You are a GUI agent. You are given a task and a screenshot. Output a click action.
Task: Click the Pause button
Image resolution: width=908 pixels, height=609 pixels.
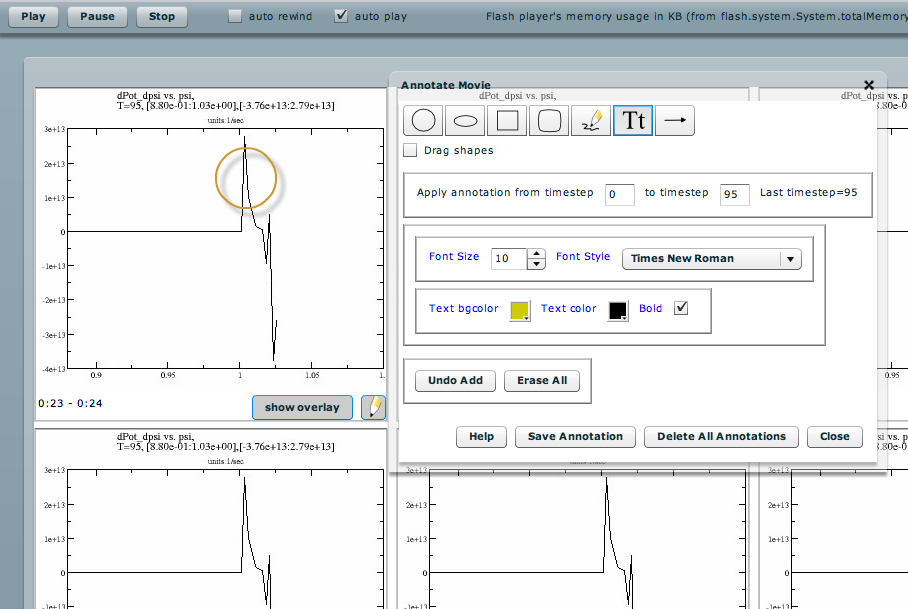click(x=97, y=16)
